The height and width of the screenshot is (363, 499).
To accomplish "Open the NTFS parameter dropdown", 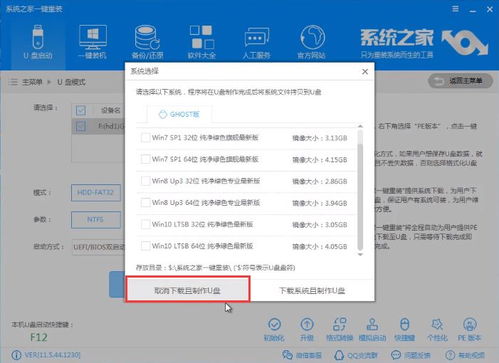I will point(96,220).
